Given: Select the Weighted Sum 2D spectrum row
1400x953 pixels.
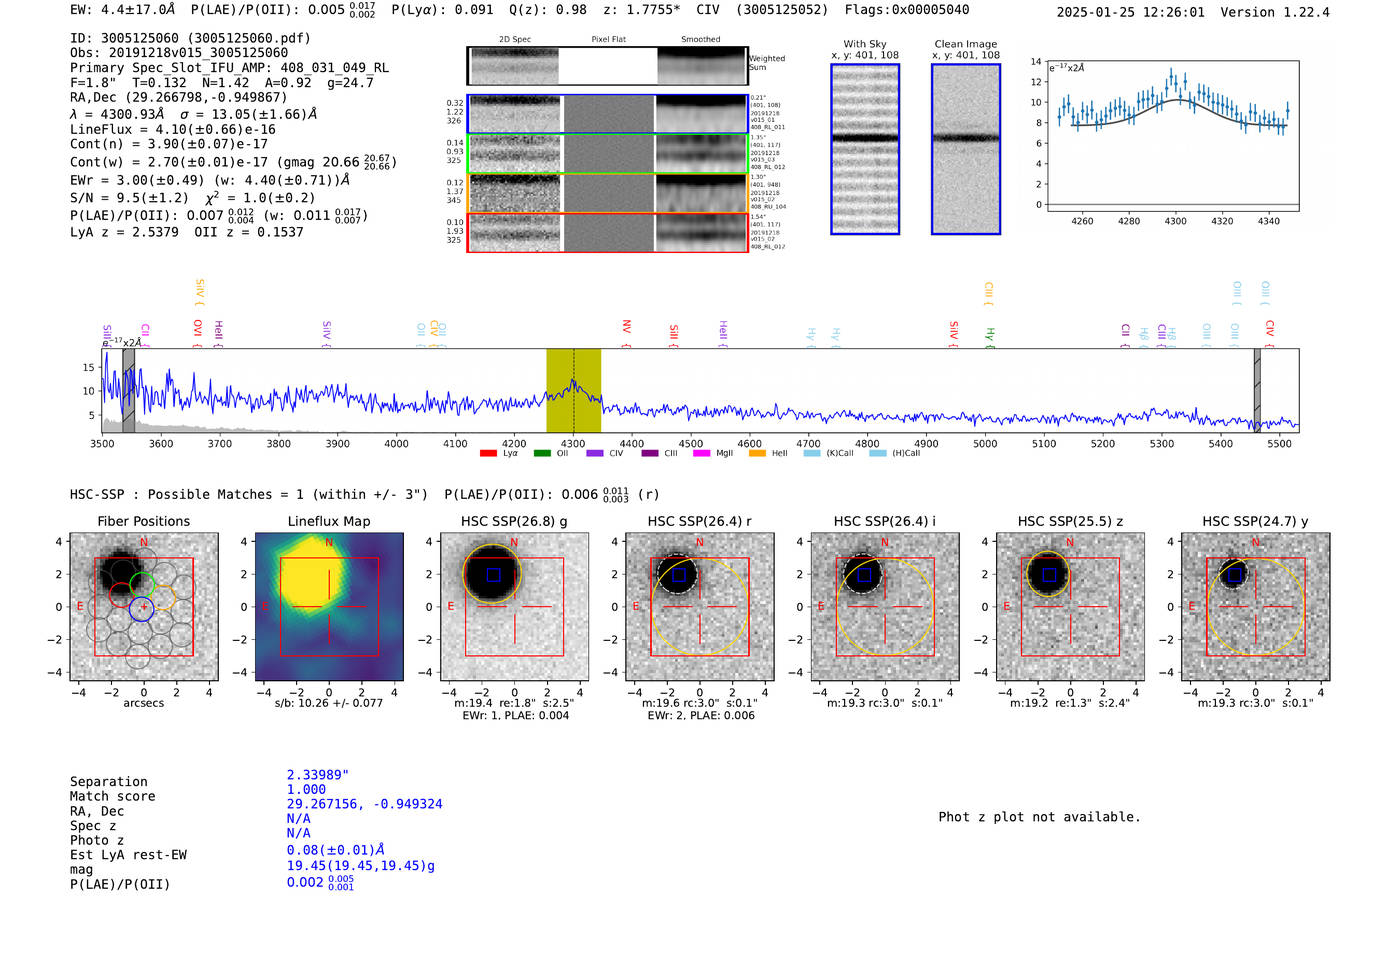Looking at the screenshot, I should tap(607, 66).
